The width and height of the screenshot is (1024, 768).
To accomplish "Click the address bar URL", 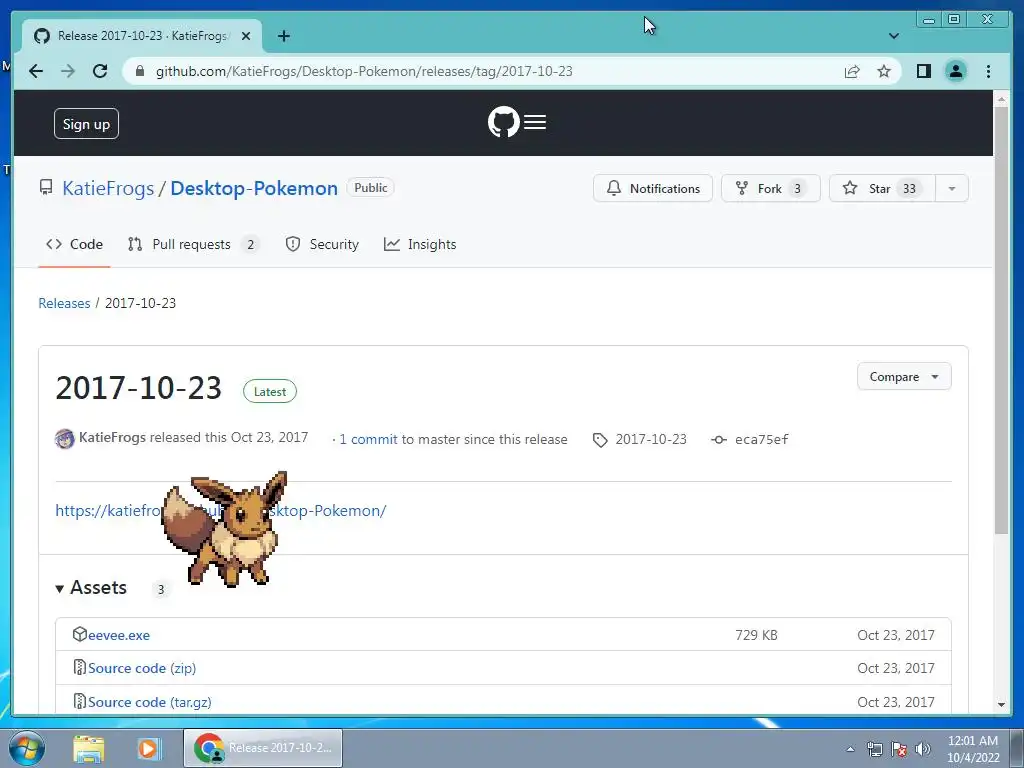I will coord(364,71).
